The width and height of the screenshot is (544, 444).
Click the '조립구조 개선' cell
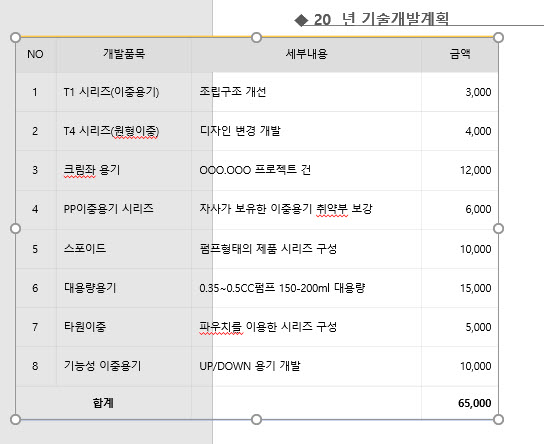click(x=306, y=92)
